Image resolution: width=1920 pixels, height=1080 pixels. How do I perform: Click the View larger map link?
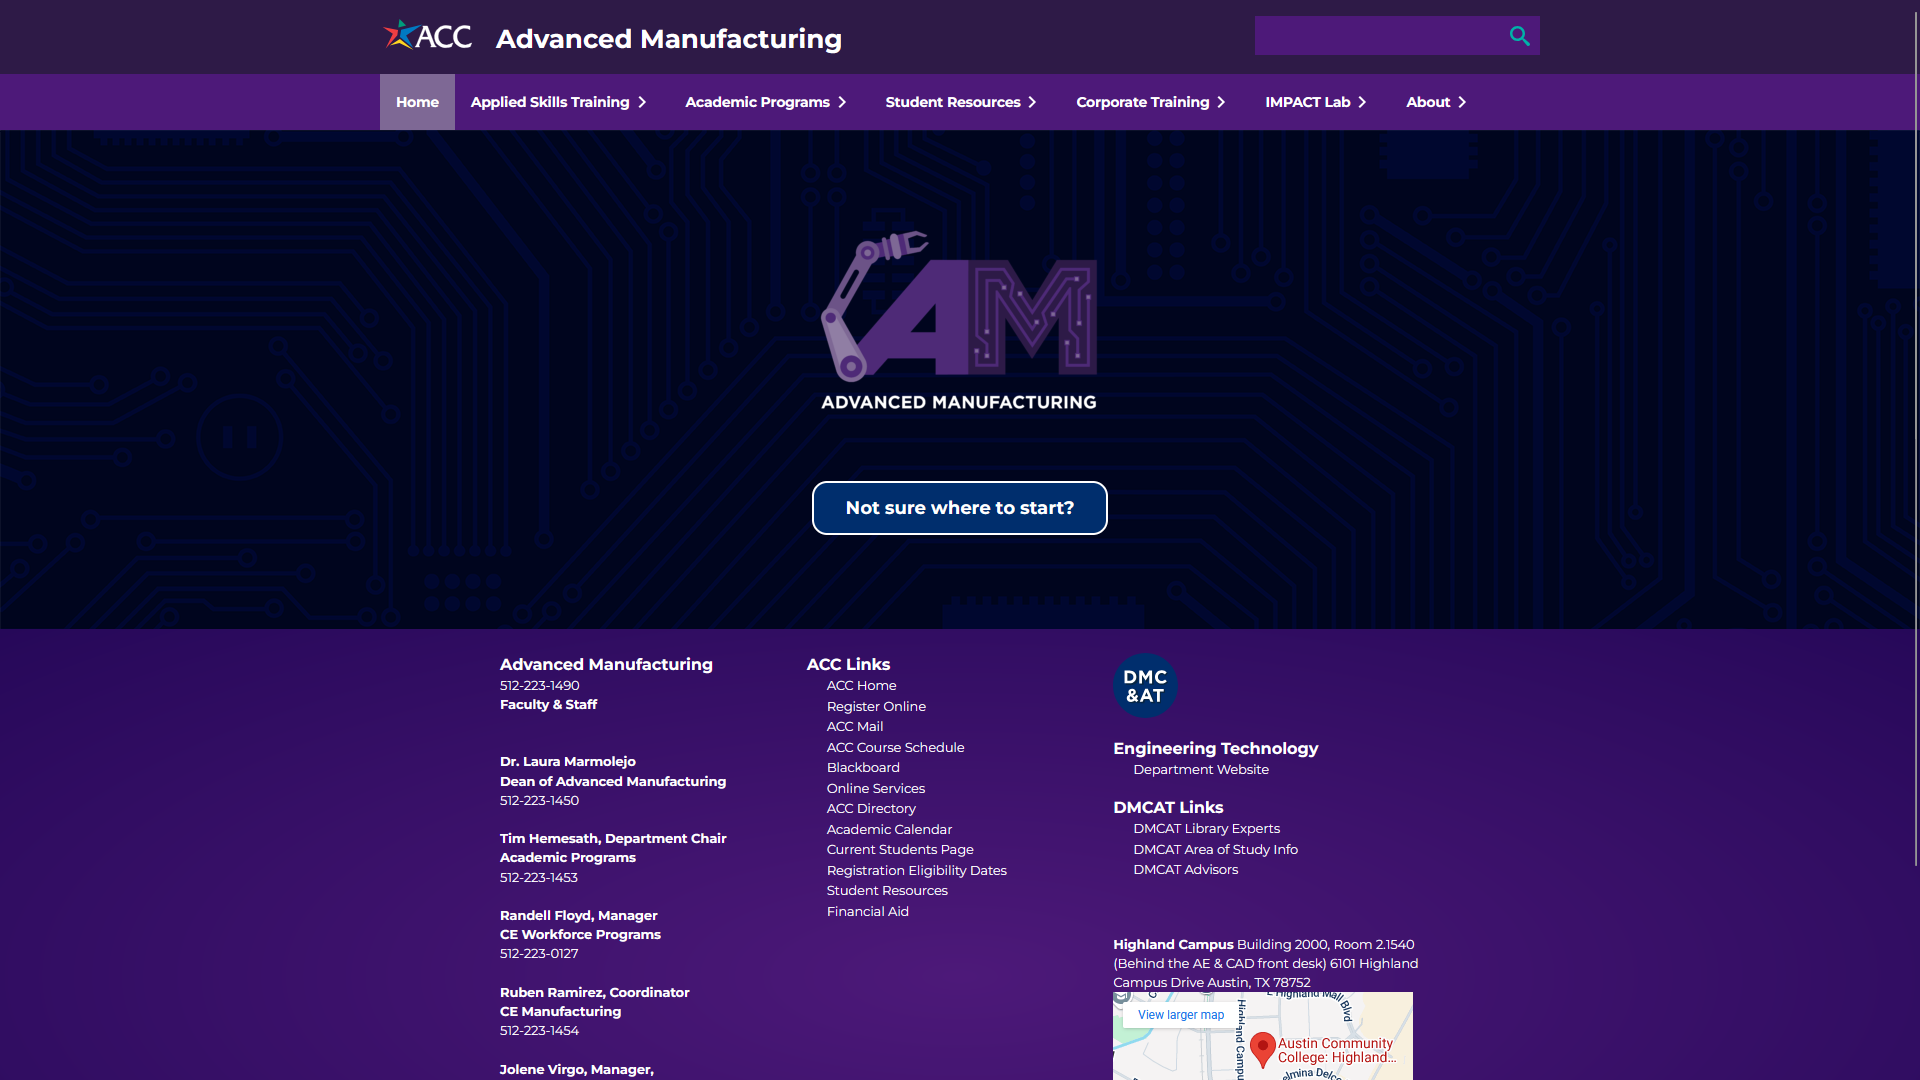[1180, 1015]
